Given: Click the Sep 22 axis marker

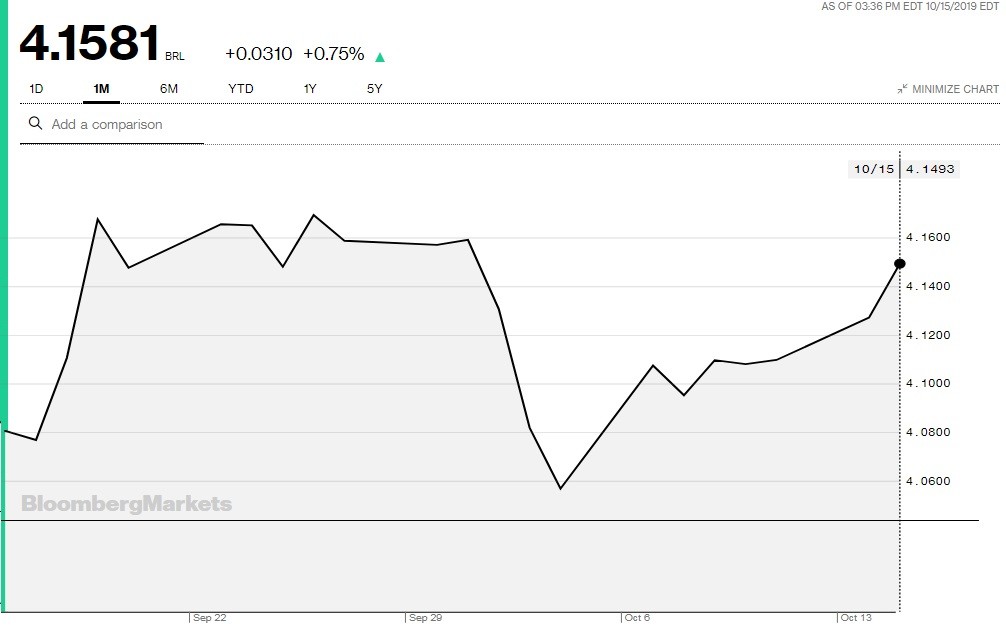Looking at the screenshot, I should point(210,618).
